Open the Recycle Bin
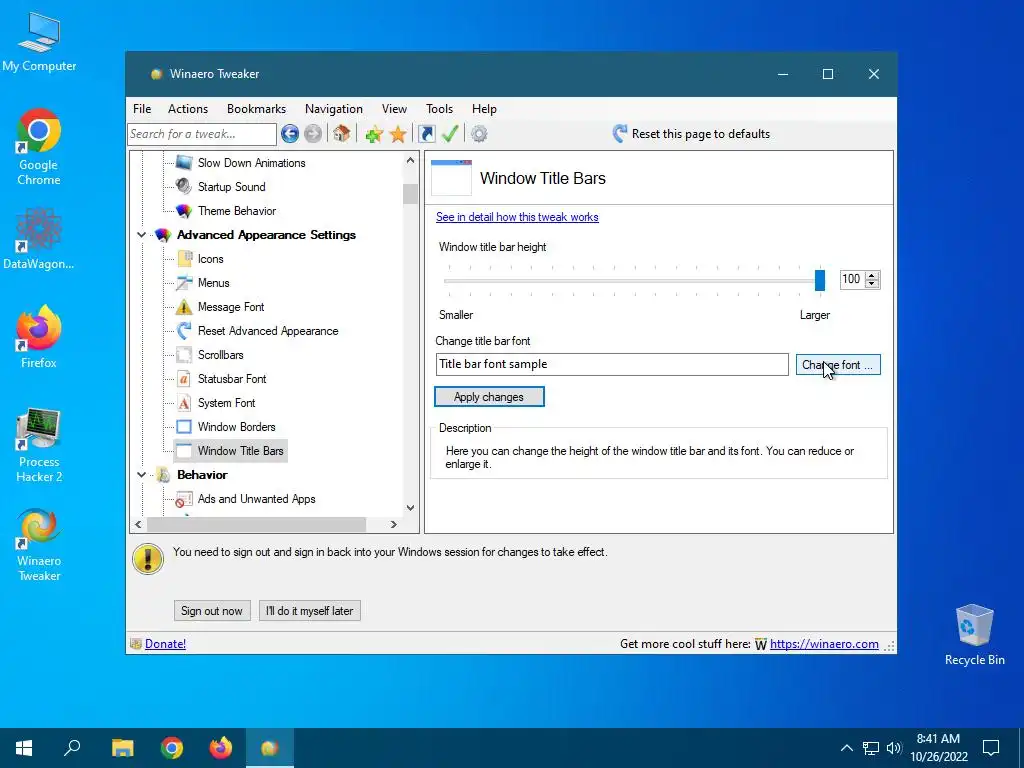This screenshot has width=1024, height=768. pyautogui.click(x=974, y=635)
